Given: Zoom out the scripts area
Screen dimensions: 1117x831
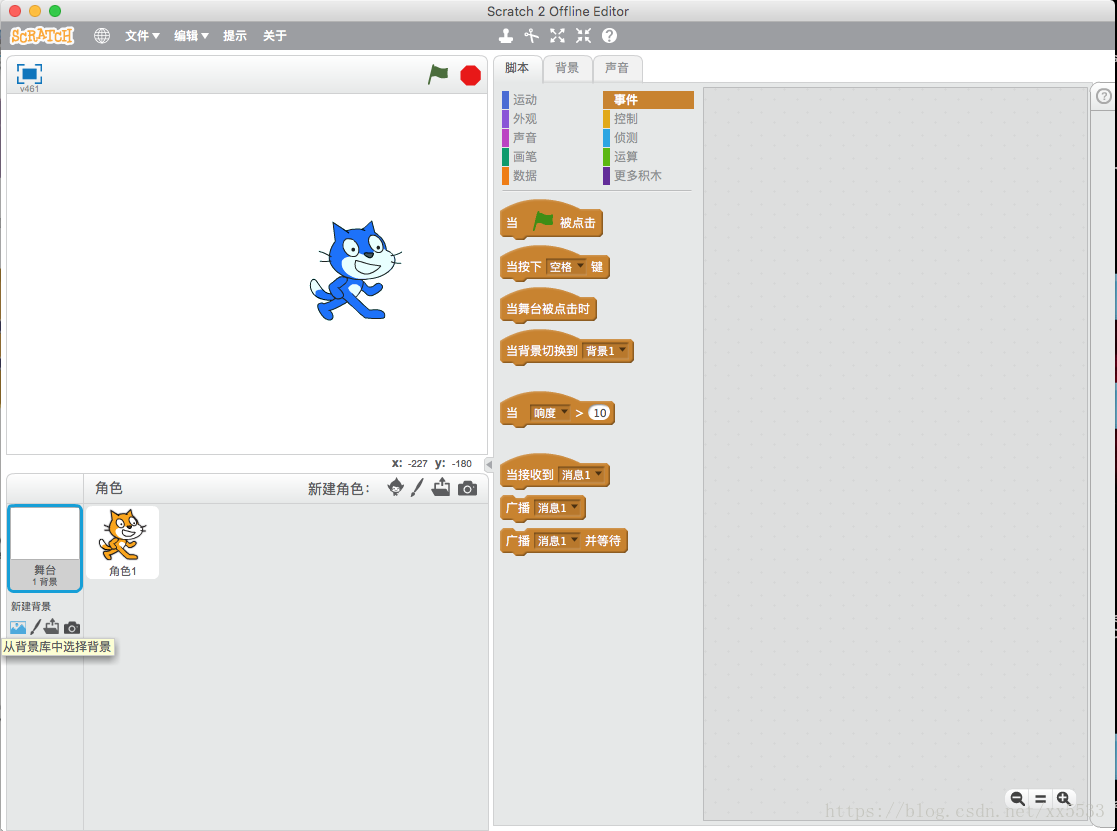Looking at the screenshot, I should pos(1017,798).
